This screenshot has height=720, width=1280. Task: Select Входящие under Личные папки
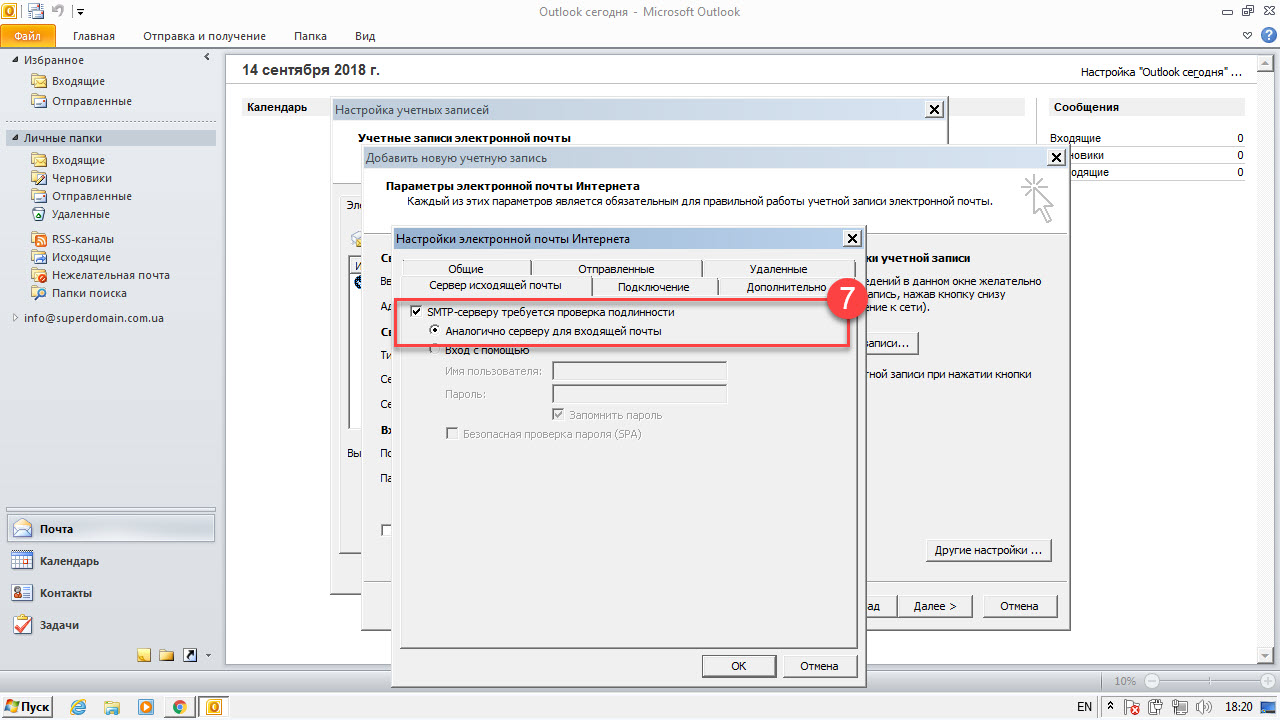click(78, 160)
